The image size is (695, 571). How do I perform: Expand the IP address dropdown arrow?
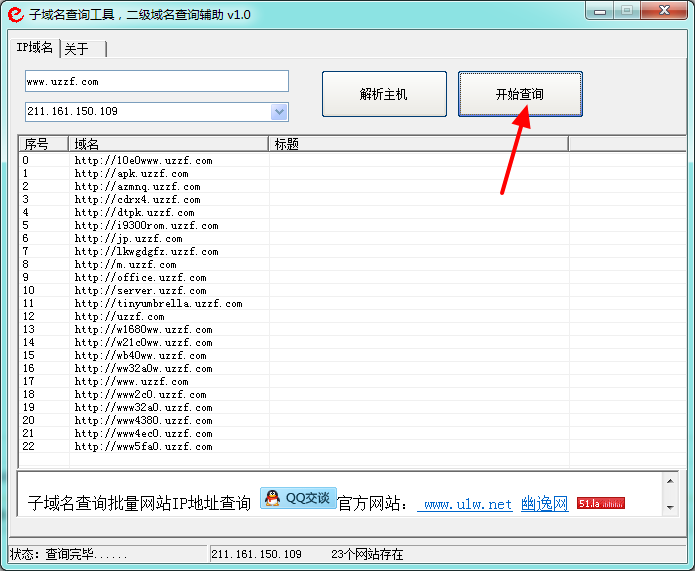pos(279,112)
